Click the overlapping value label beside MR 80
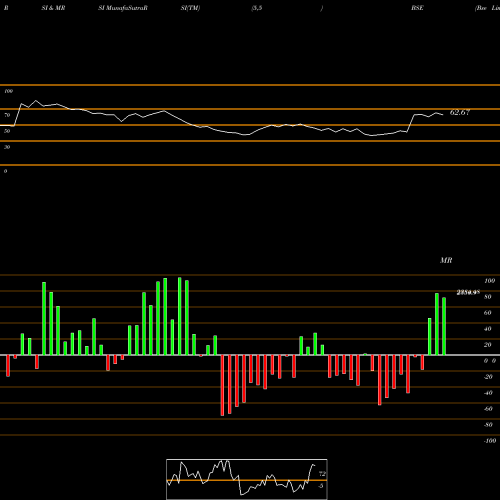 pos(468,293)
